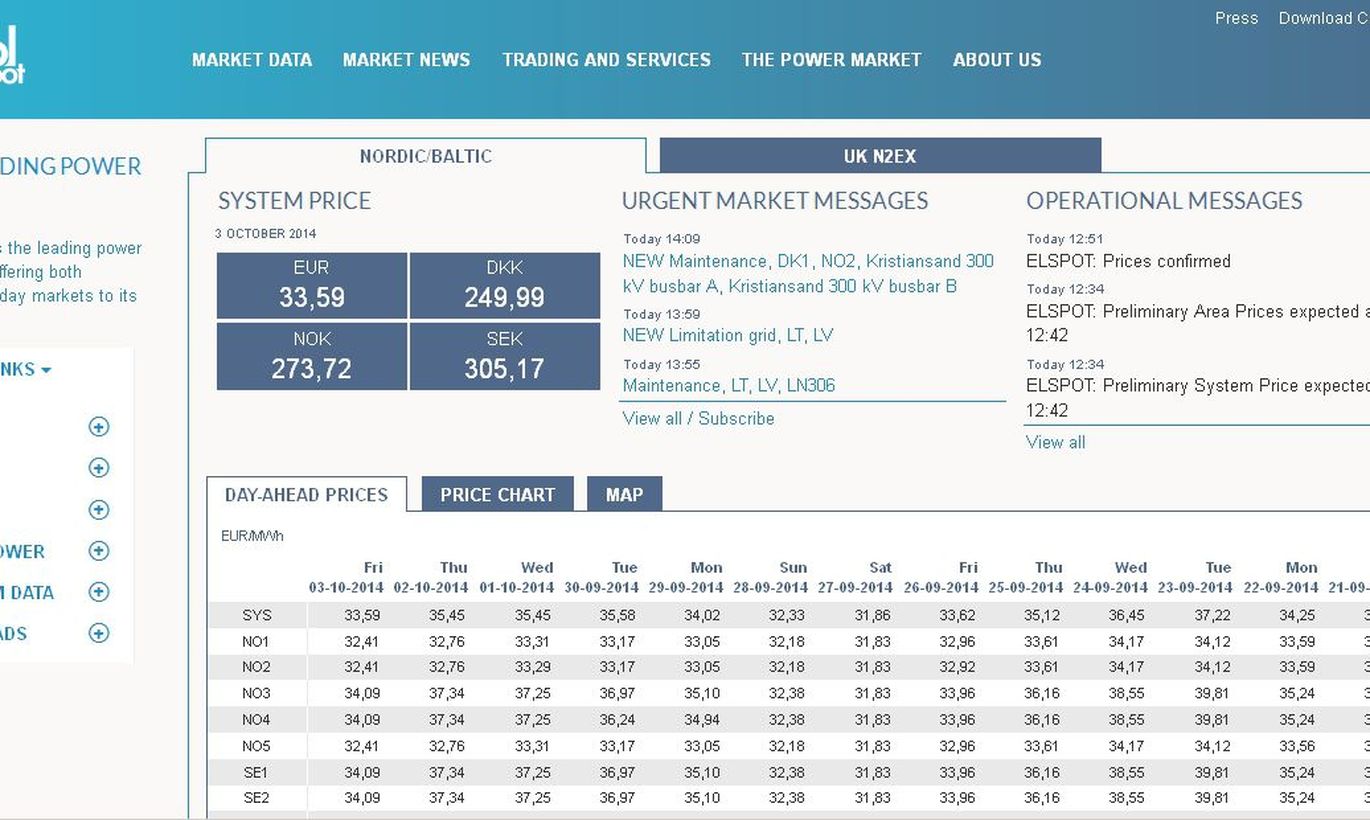Click the EUR system price tile
Screen dimensions: 1370x820
[312, 285]
